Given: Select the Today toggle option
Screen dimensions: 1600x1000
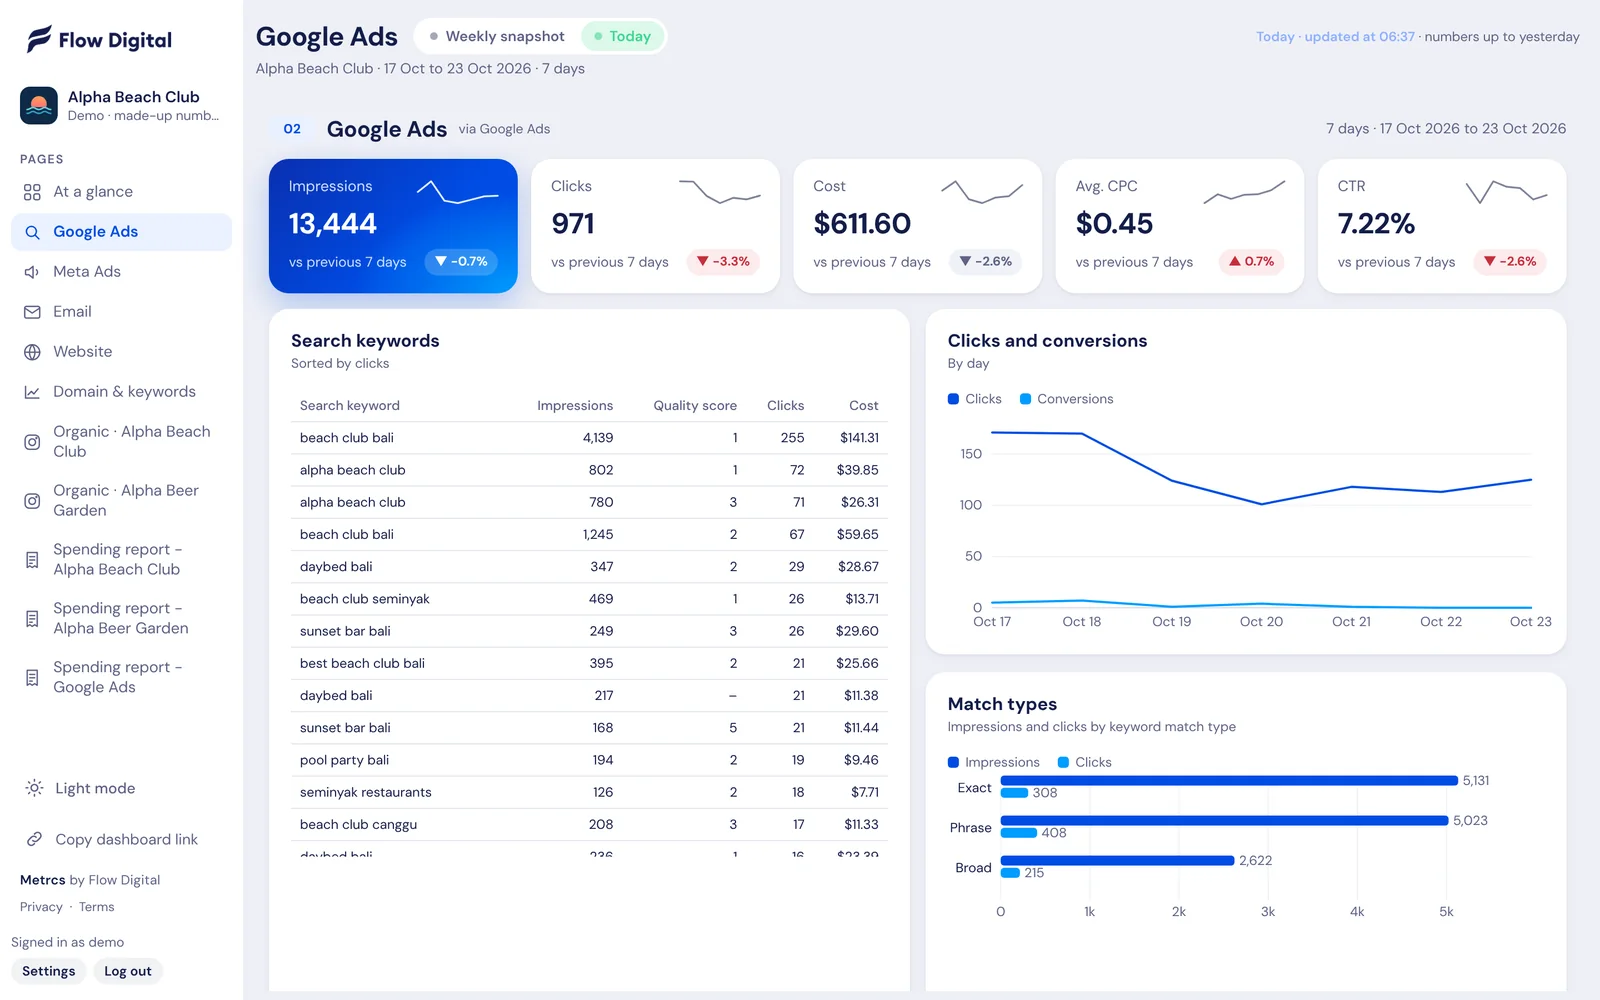Looking at the screenshot, I should coord(622,36).
